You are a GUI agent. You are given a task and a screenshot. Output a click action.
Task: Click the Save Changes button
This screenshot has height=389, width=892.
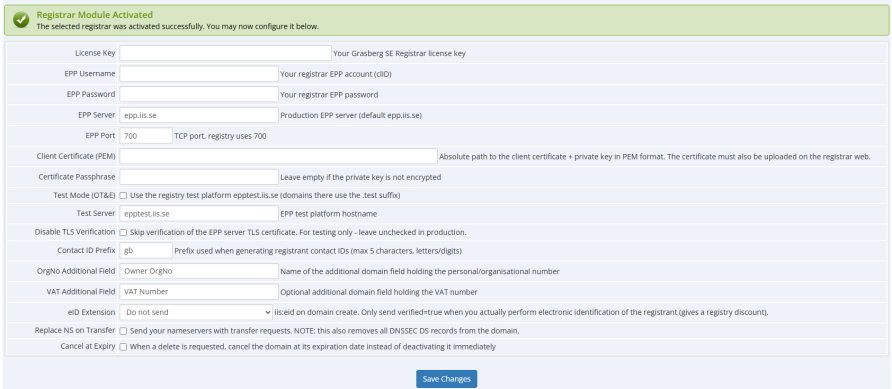[x=447, y=379]
